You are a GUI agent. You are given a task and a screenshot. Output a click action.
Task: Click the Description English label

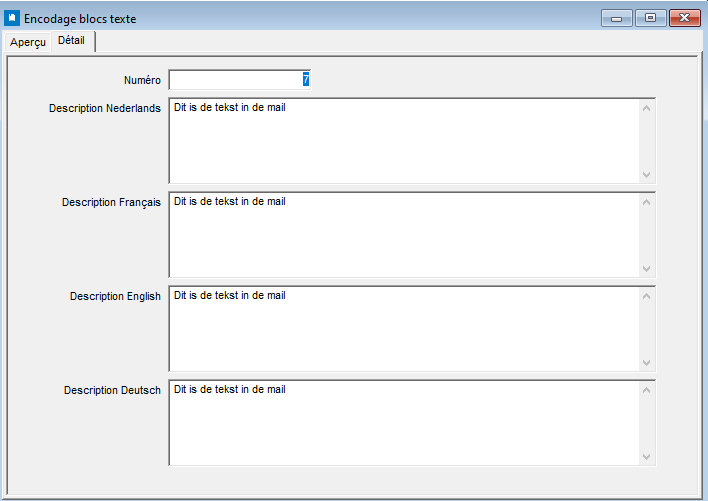coord(115,296)
